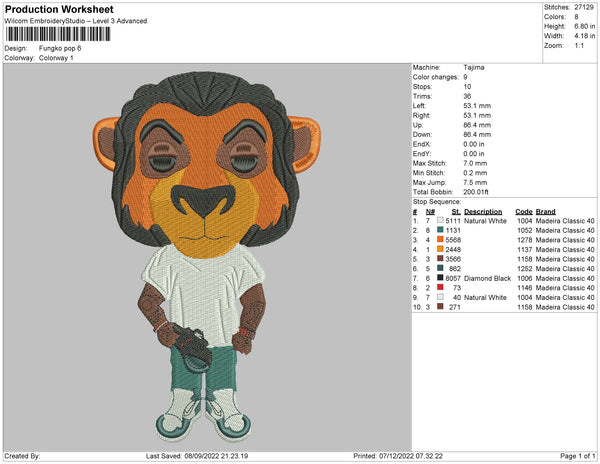Click the embroidered lion character design preview
Image resolution: width=600 pixels, height=464 pixels.
(206, 257)
